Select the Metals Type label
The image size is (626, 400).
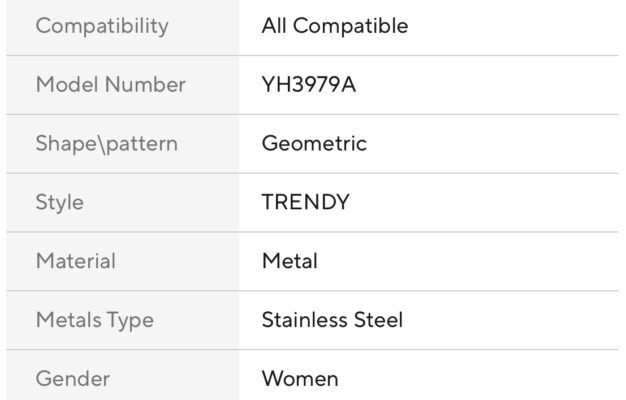(95, 321)
